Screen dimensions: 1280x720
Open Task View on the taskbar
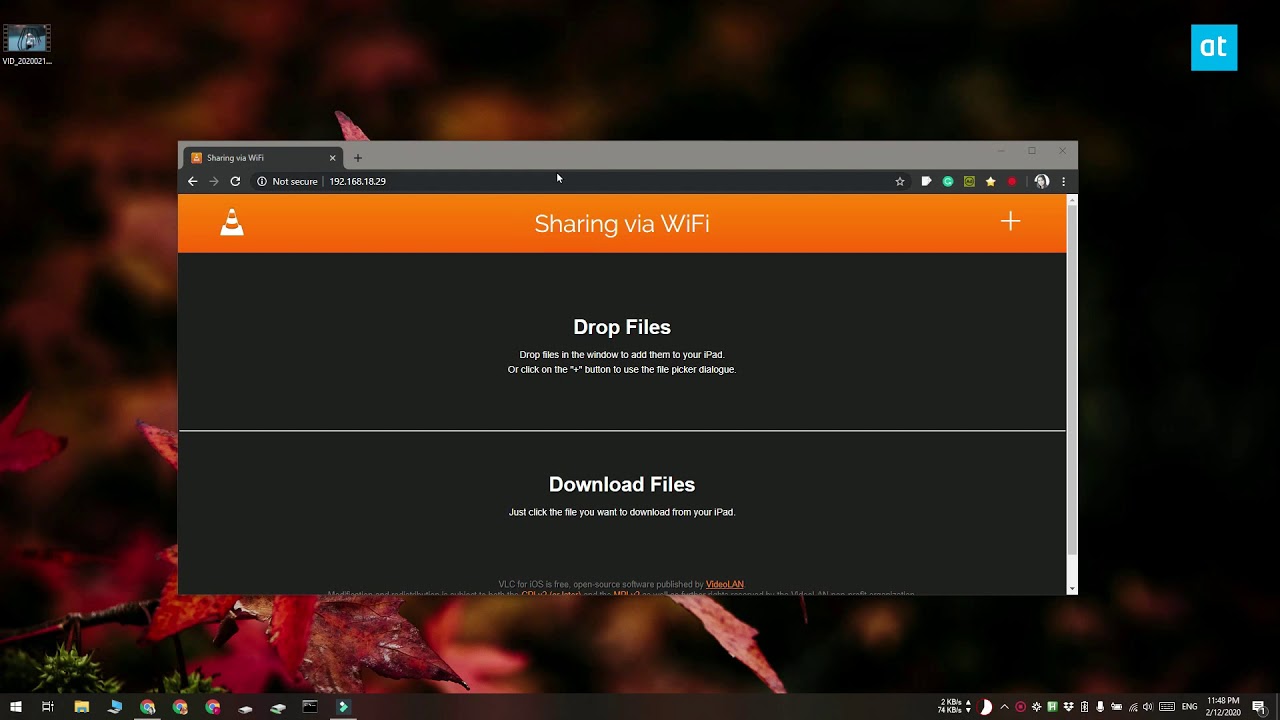coord(47,707)
